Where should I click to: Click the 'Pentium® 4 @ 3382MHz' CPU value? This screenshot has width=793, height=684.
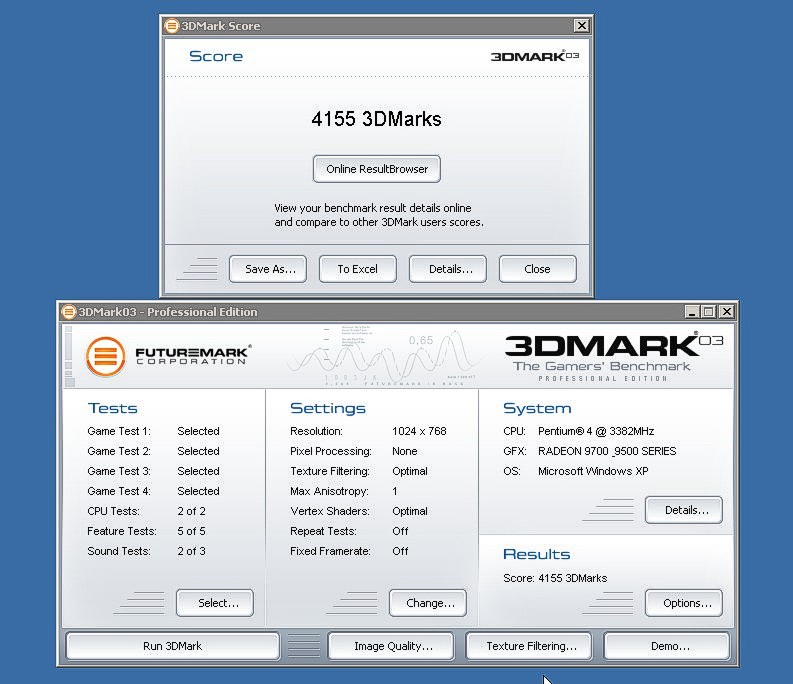(596, 431)
